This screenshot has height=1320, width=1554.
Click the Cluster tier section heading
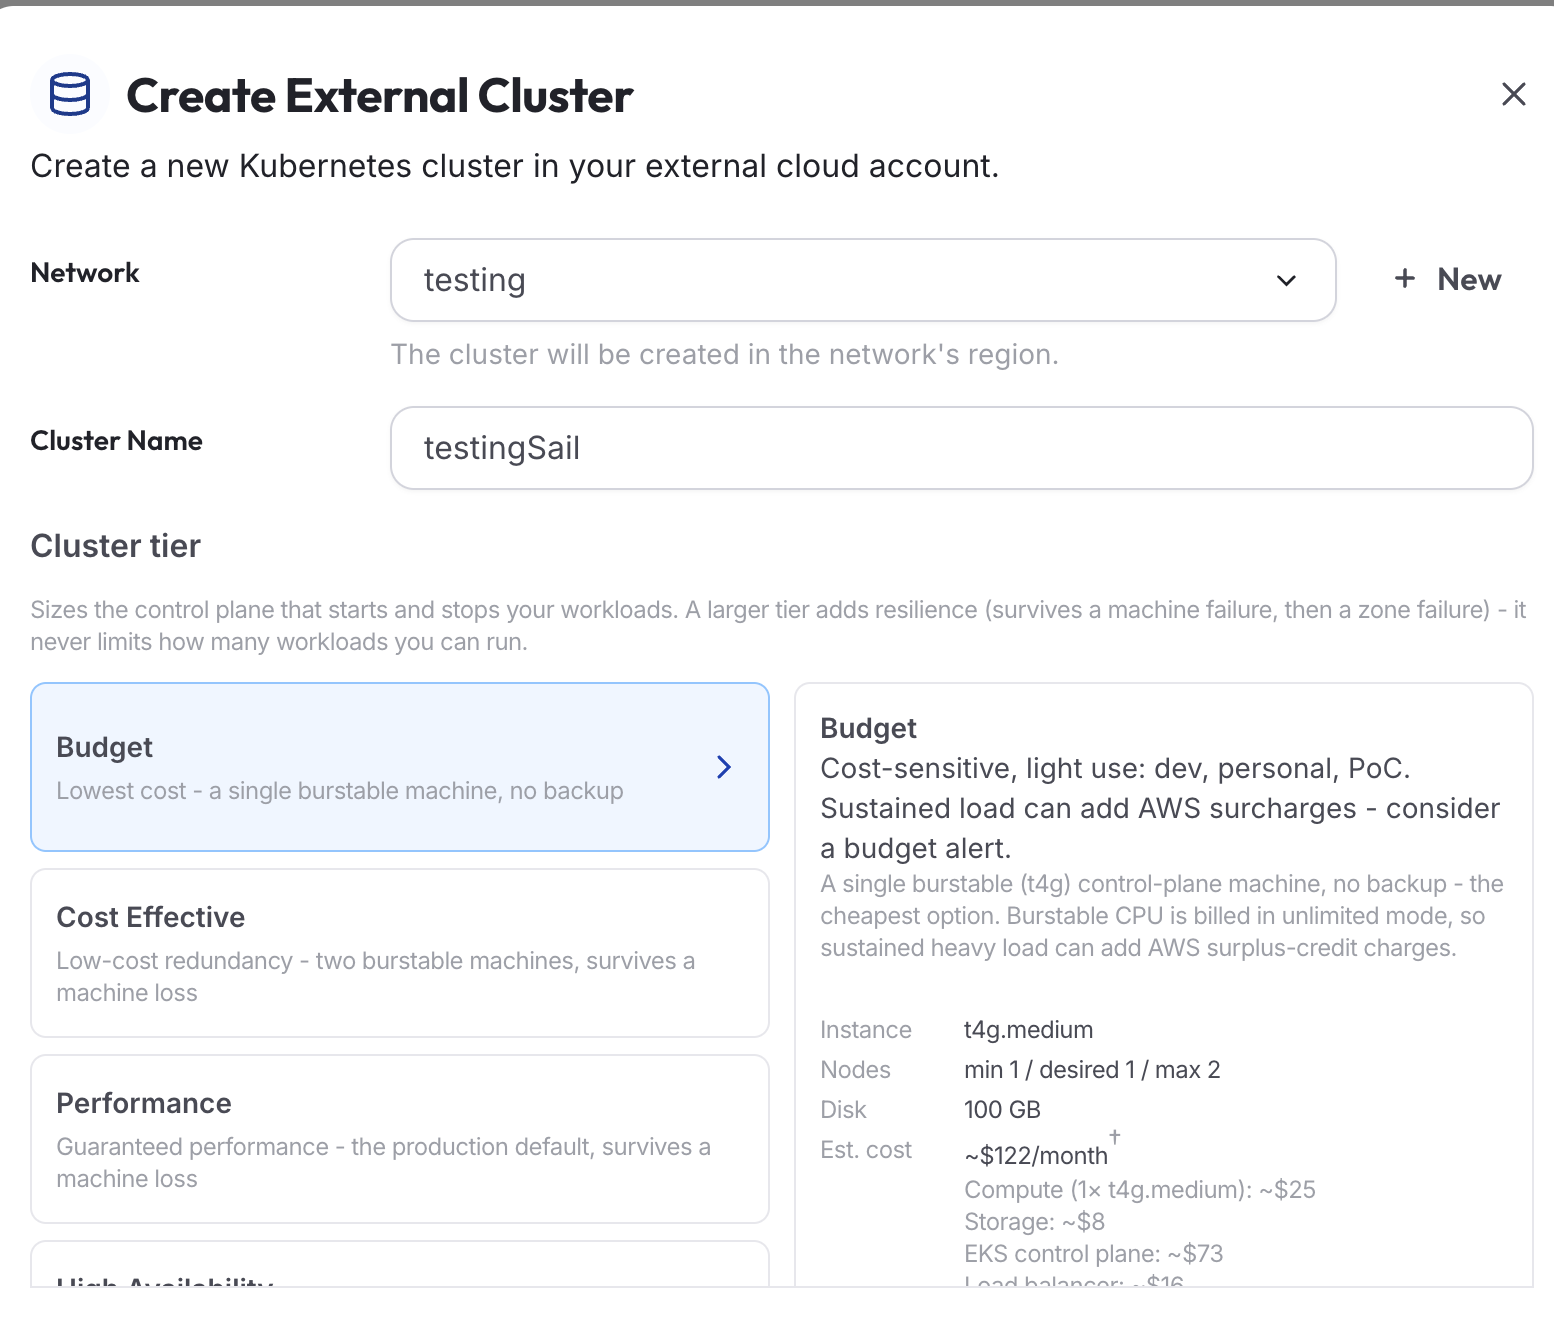pyautogui.click(x=116, y=546)
